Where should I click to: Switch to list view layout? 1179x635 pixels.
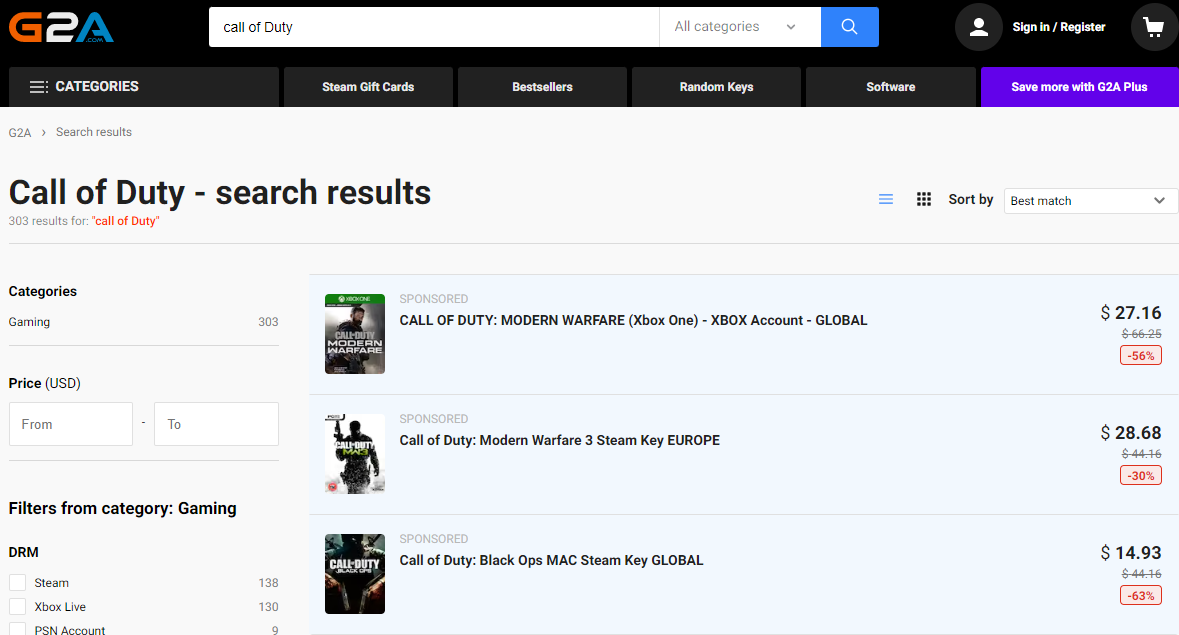pos(885,200)
